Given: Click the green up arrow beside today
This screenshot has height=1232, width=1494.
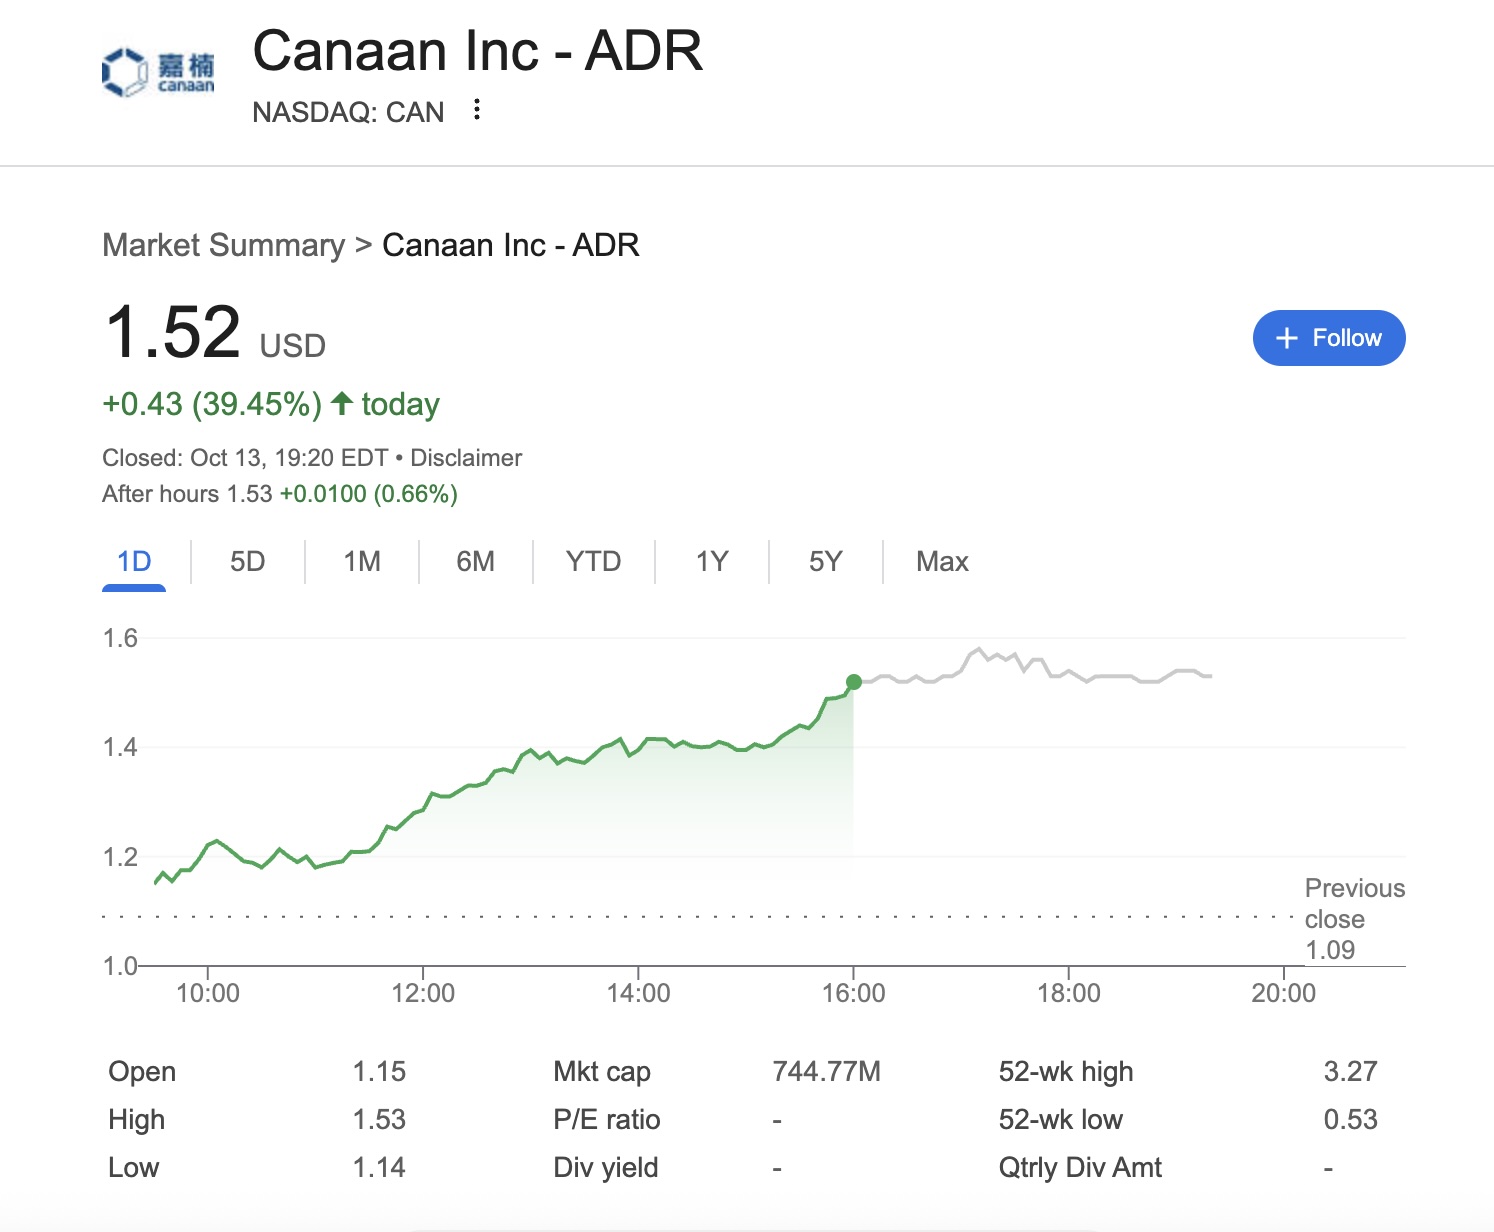Looking at the screenshot, I should tap(342, 404).
